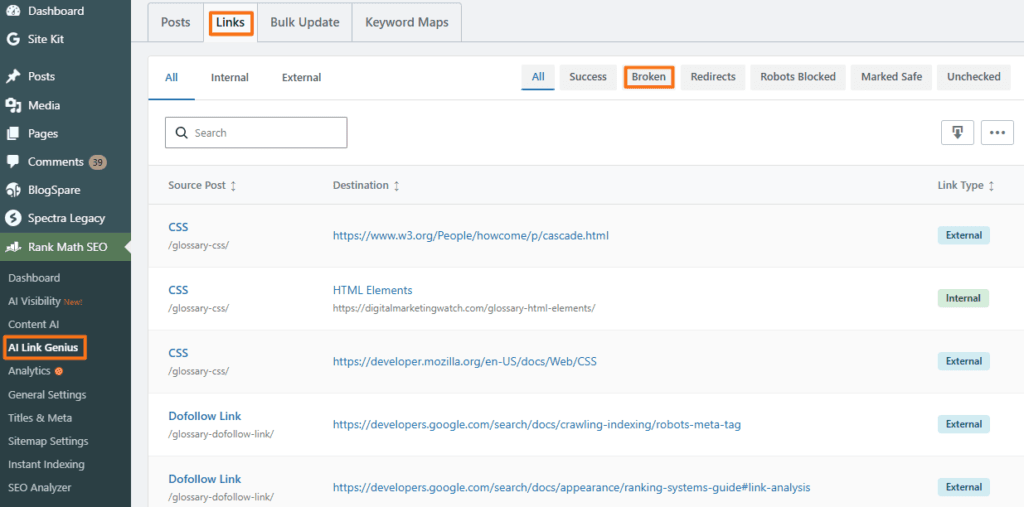Filter links by Redirects status
The image size is (1024, 507).
click(x=712, y=76)
